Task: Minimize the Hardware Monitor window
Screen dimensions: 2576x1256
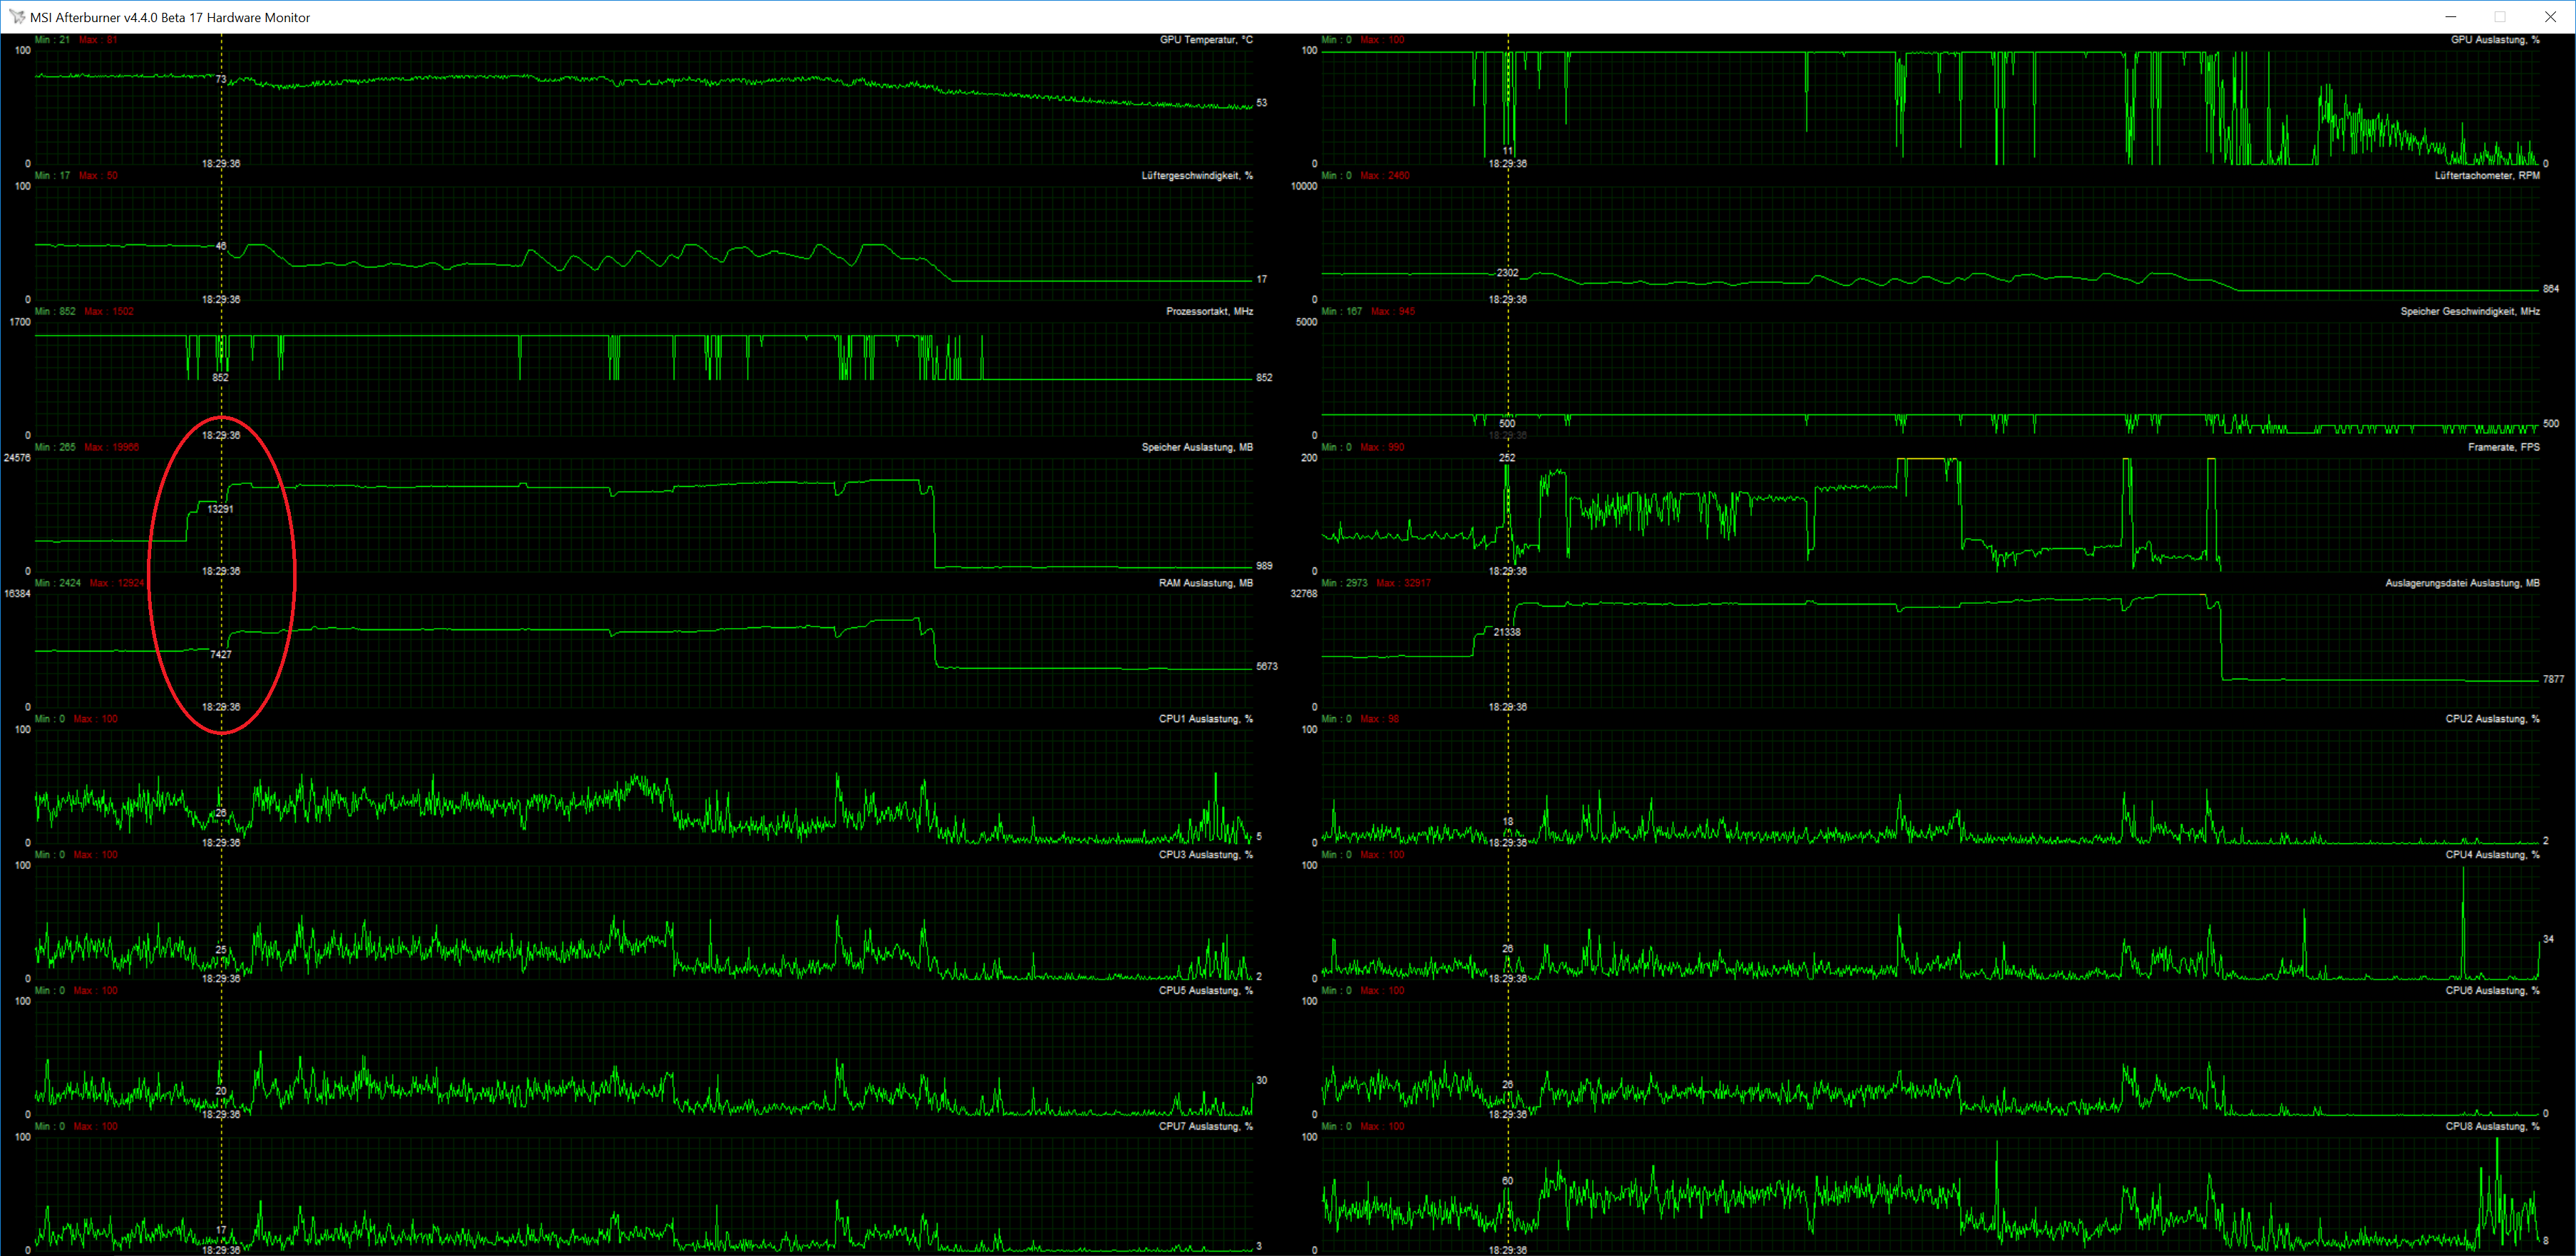Action: tap(2451, 17)
